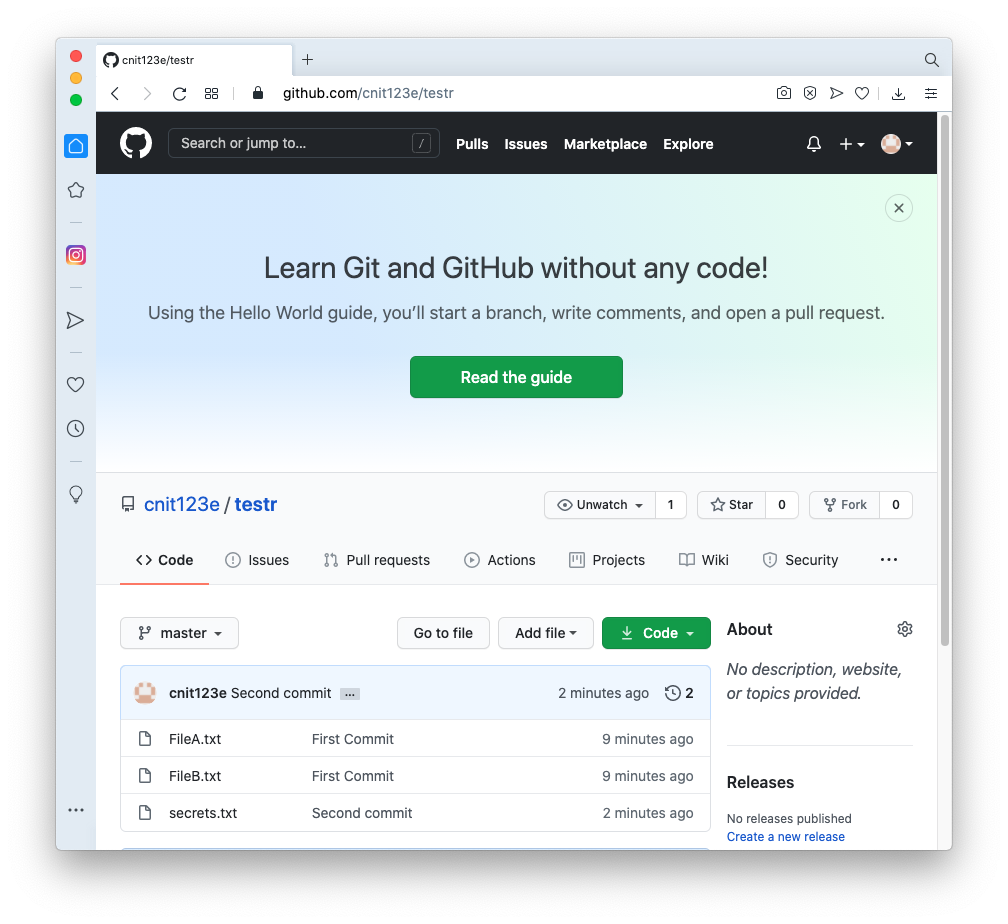
Task: Open the Actions tab
Action: [500, 560]
